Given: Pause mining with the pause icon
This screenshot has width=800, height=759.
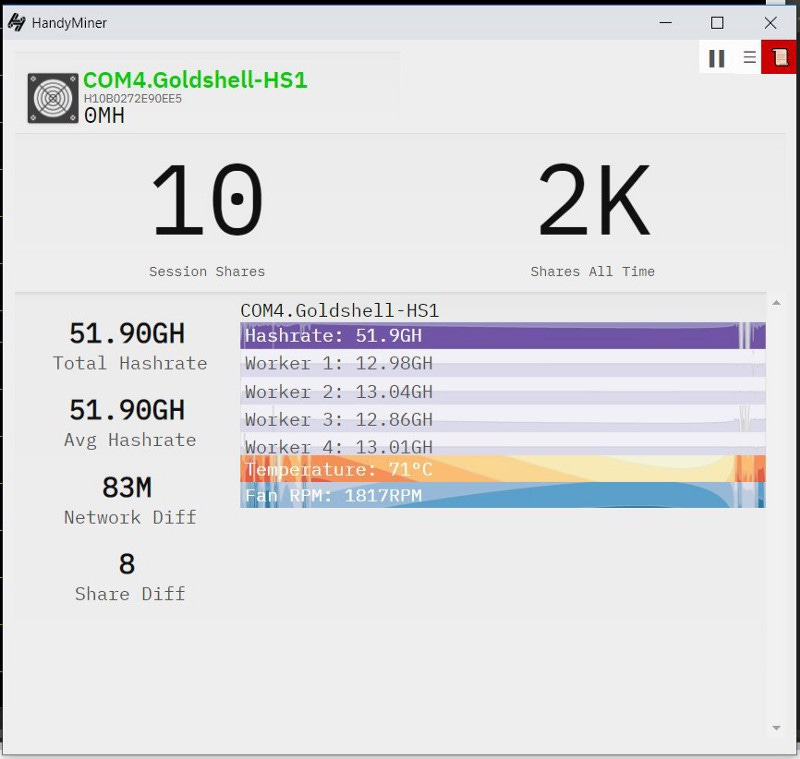Looking at the screenshot, I should click(x=716, y=58).
